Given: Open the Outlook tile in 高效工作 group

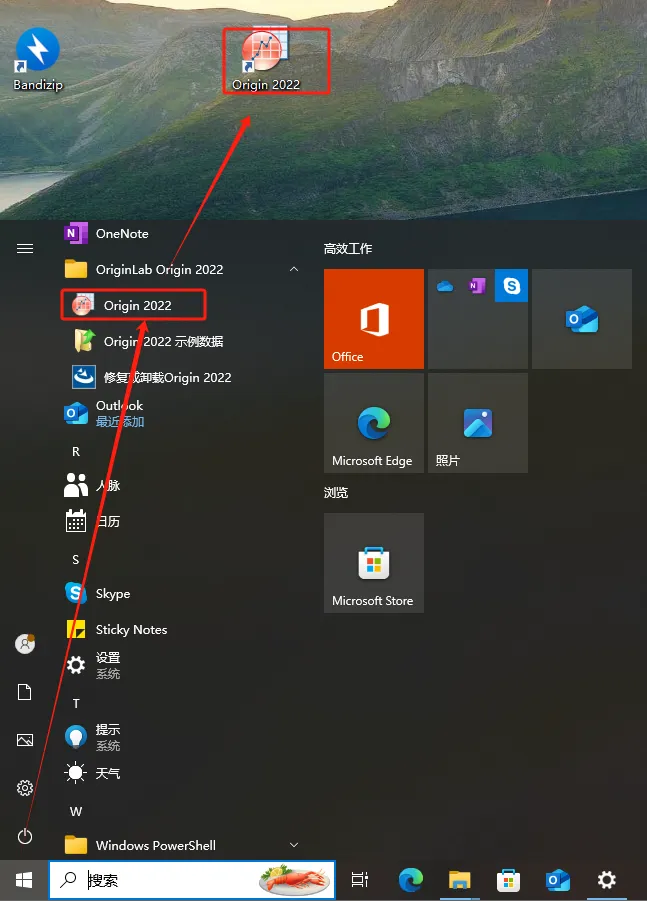Looking at the screenshot, I should pos(582,319).
